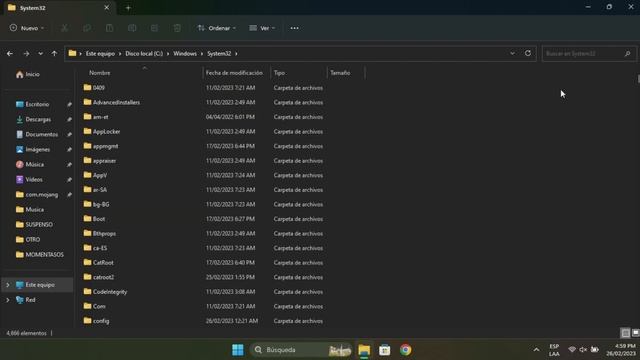Switch to details view icon in status bar
Image resolution: width=640 pixels, height=360 pixels.
pyautogui.click(x=625, y=333)
